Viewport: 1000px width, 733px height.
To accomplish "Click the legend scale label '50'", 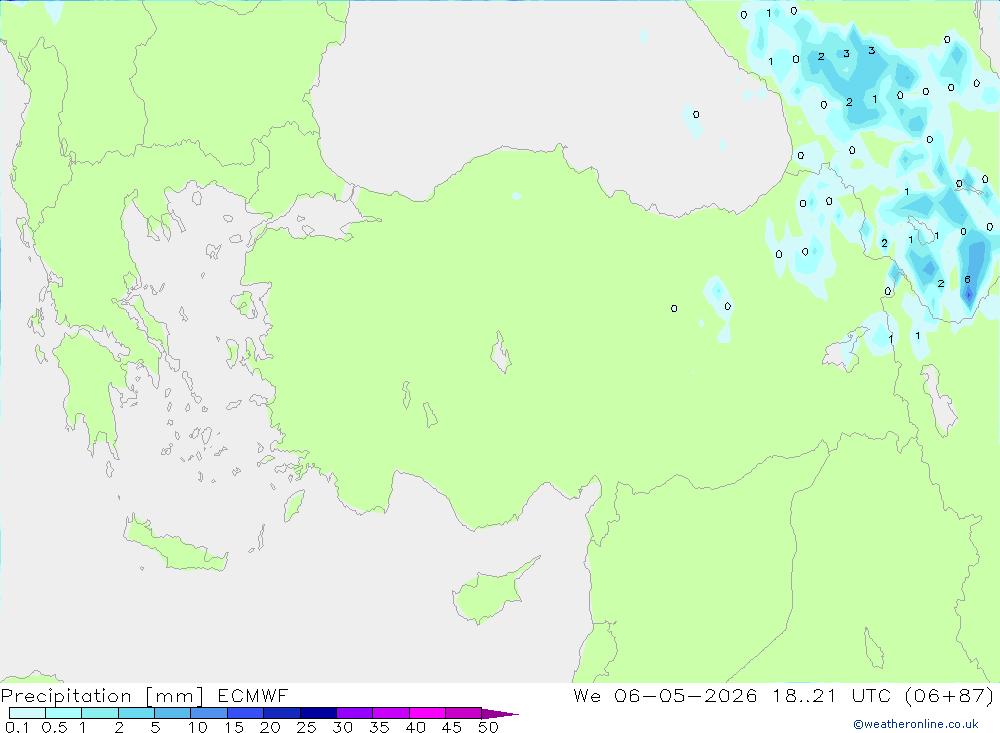I will point(489,727).
